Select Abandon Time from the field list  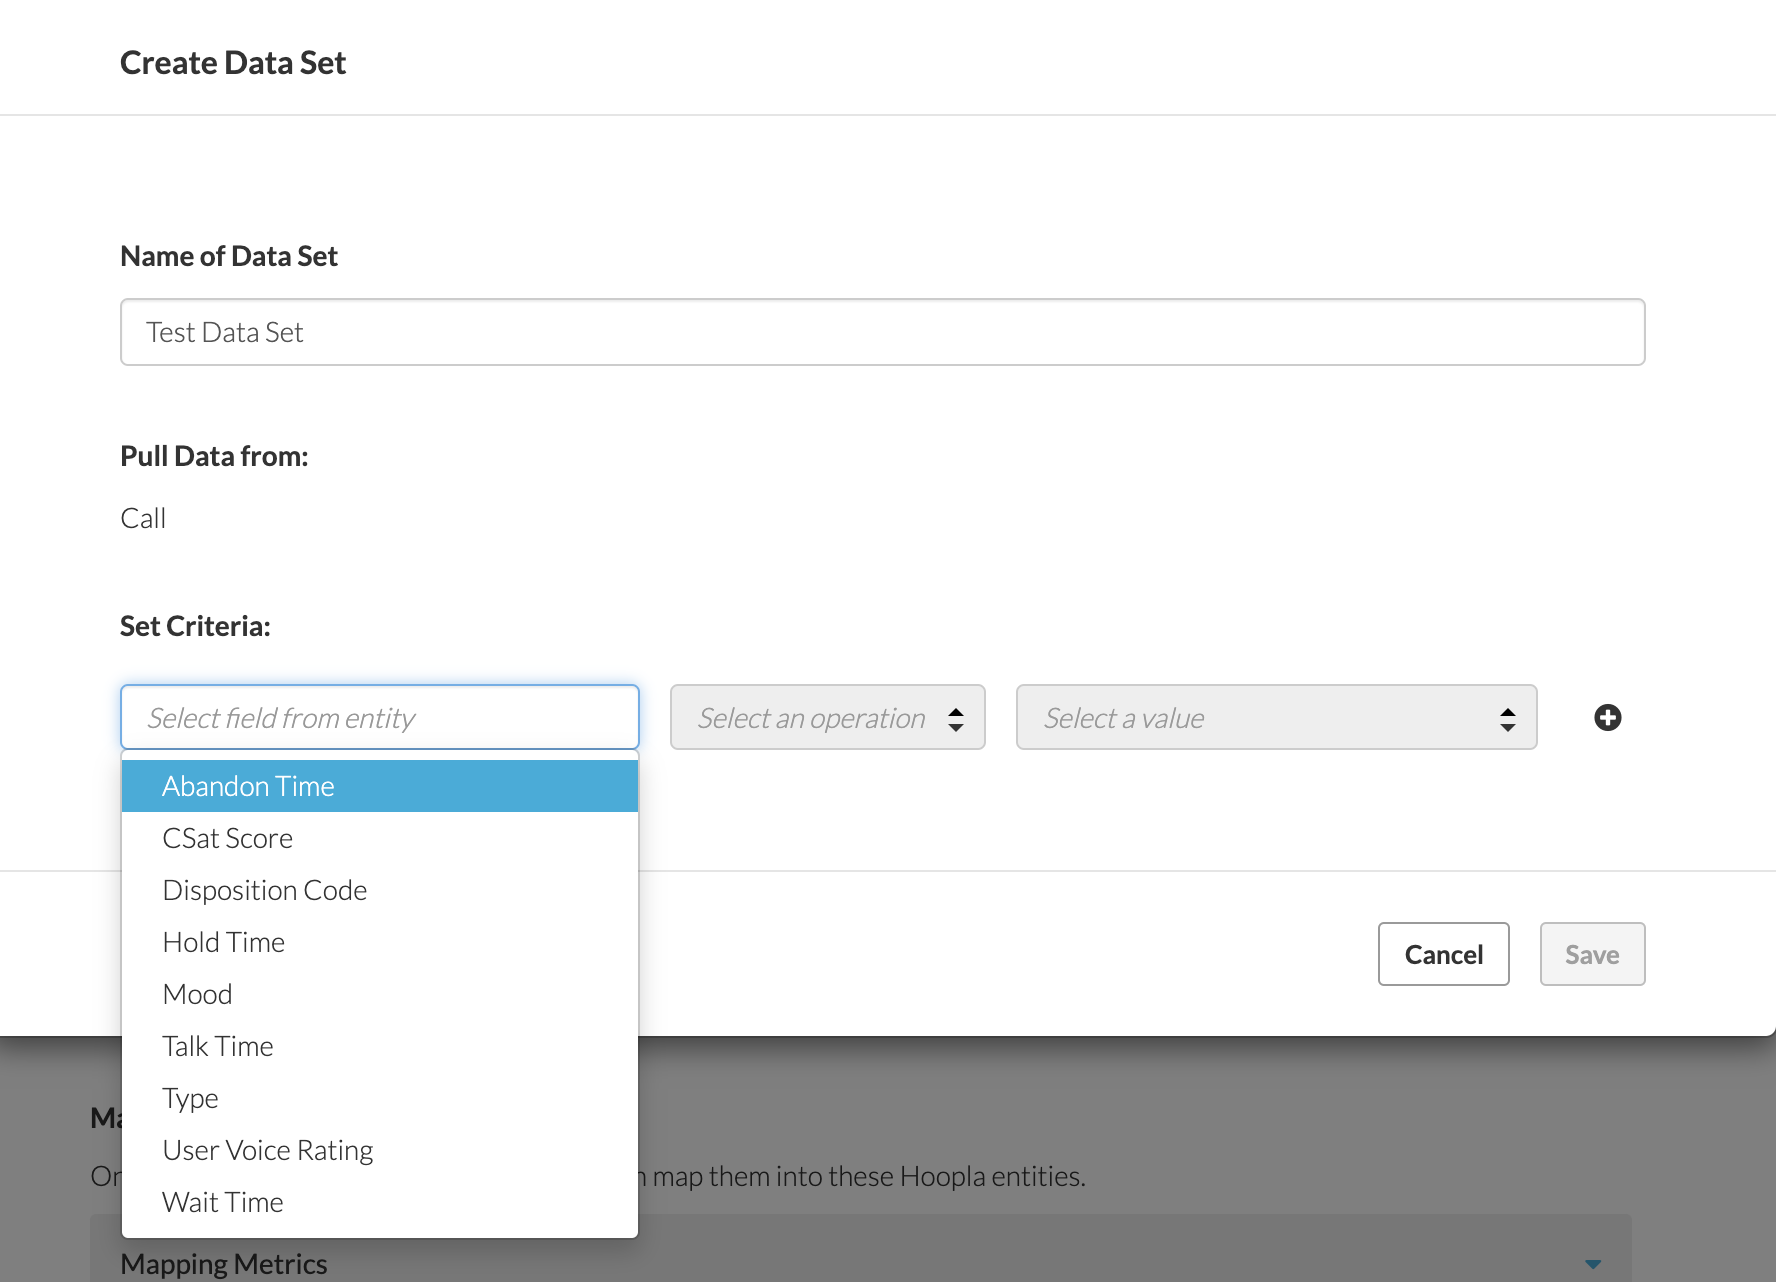pos(380,786)
